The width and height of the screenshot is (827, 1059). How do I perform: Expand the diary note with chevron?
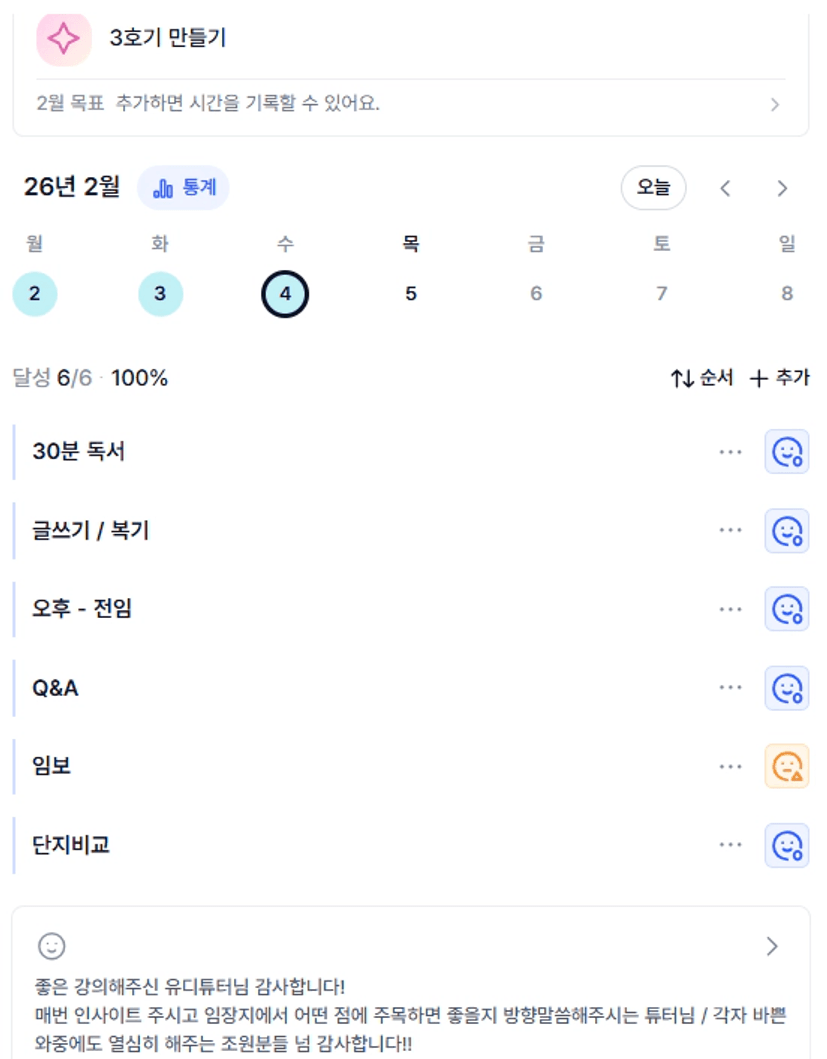[x=771, y=946]
